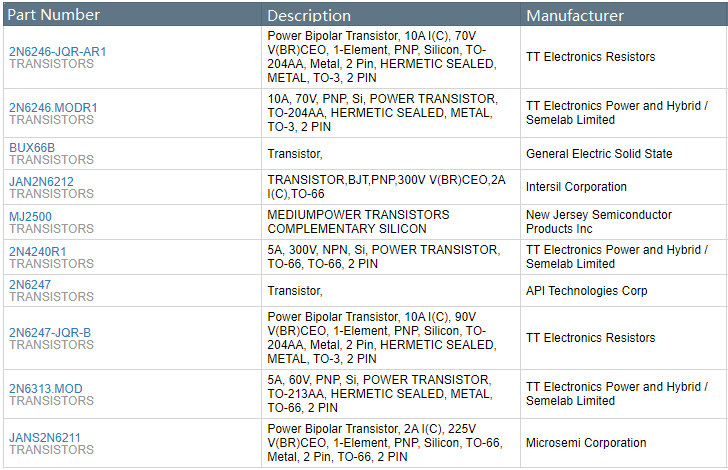Open the 2N4240R1 part link

pos(38,251)
